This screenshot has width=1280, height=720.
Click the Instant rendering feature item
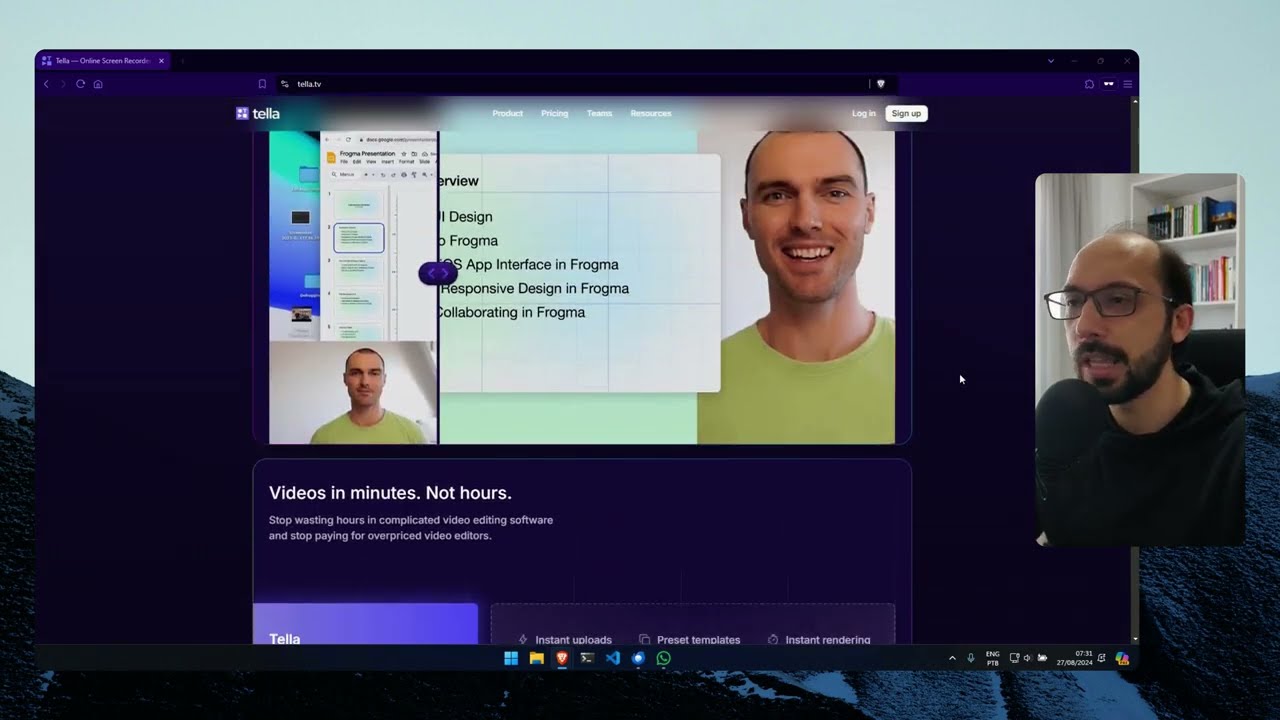tap(819, 640)
